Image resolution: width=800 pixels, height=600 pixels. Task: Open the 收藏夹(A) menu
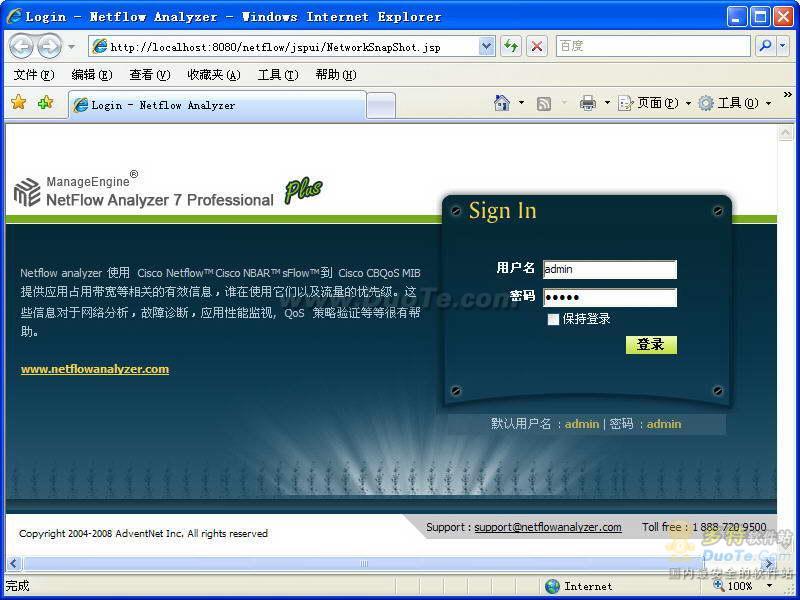click(213, 75)
